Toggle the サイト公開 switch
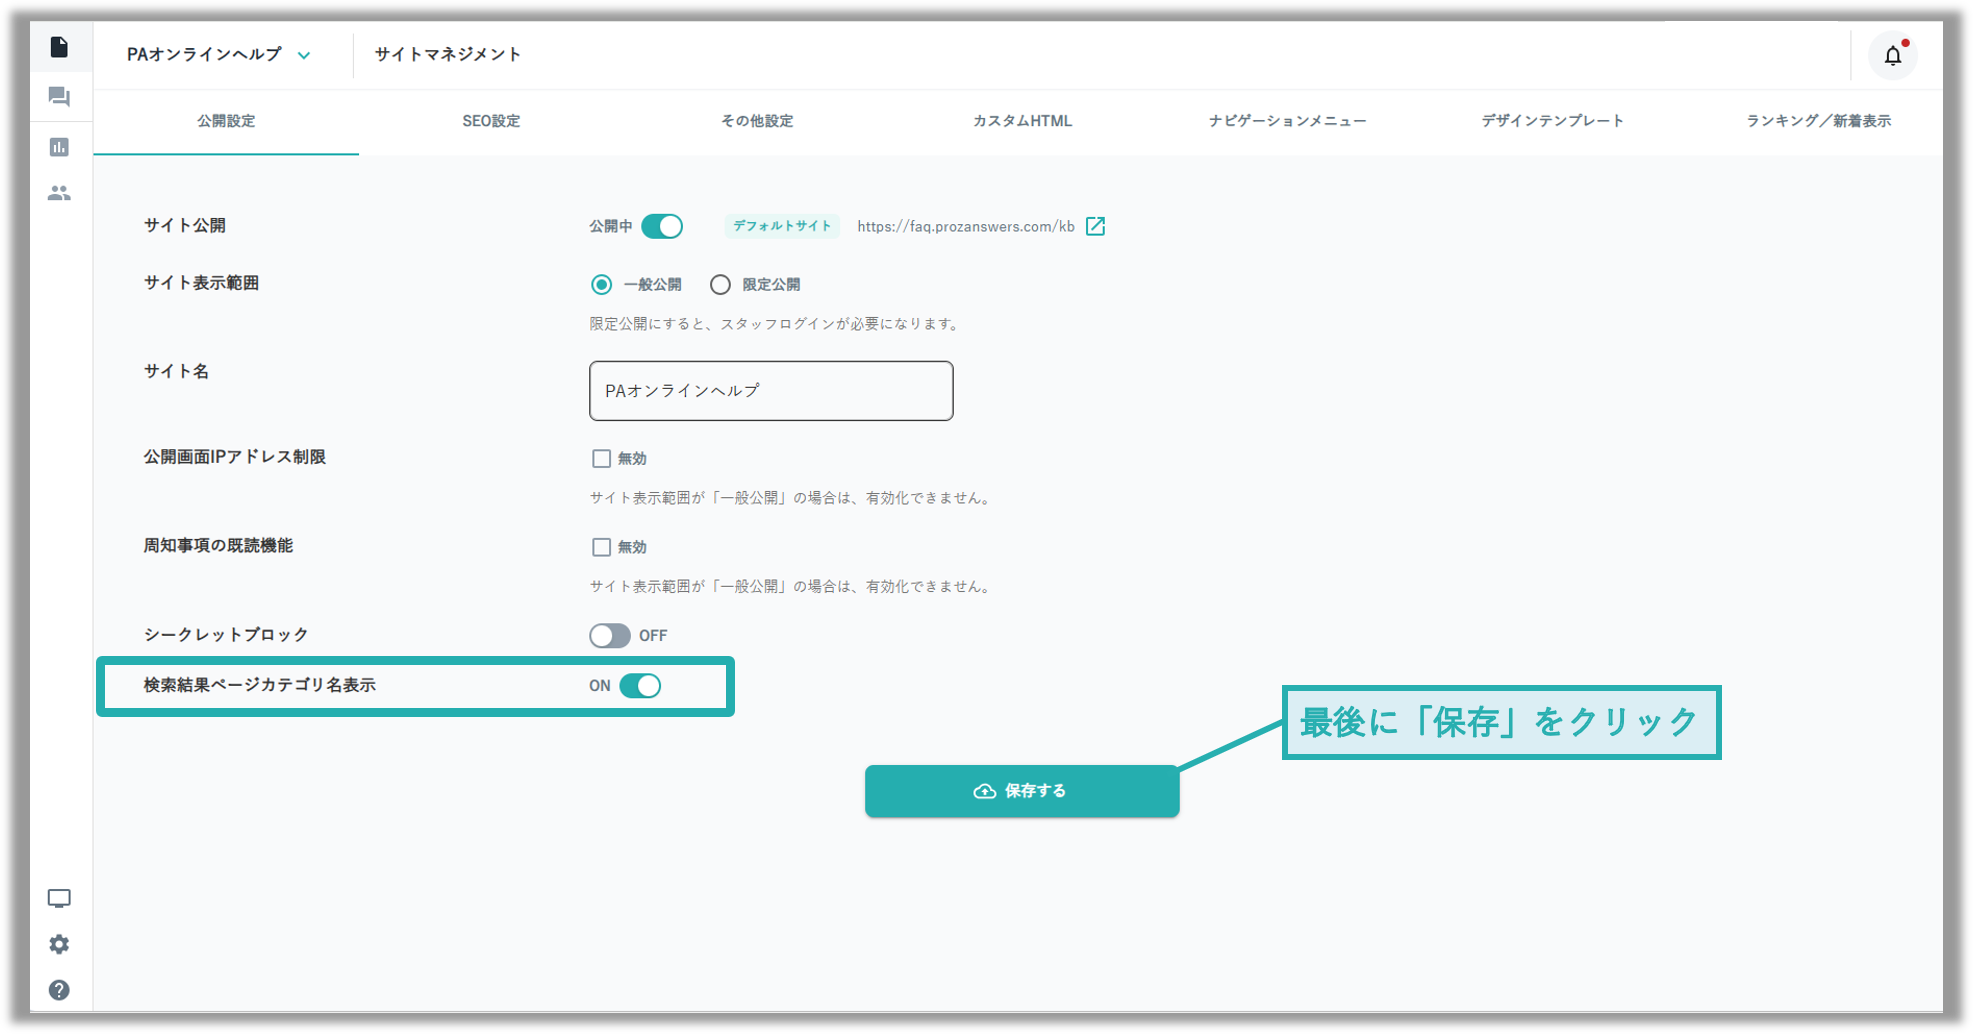The height and width of the screenshot is (1034, 1973). [662, 226]
